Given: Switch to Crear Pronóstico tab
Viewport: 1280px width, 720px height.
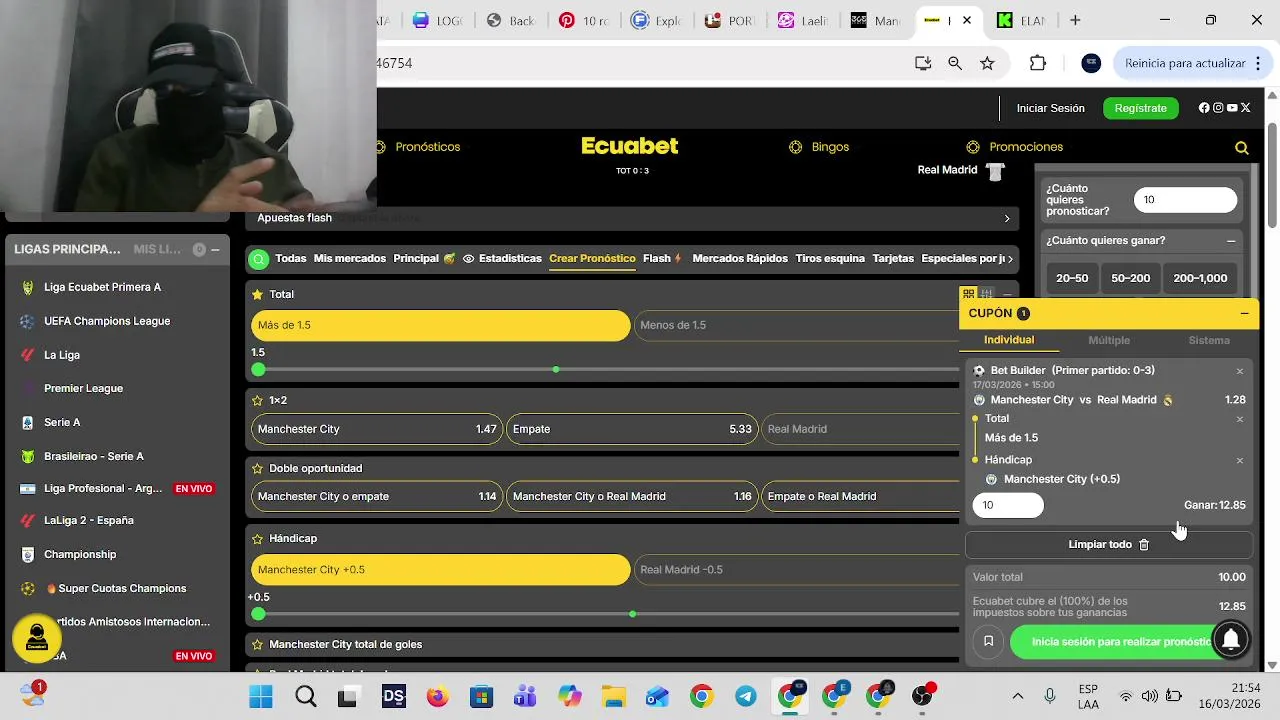Looking at the screenshot, I should tap(592, 259).
